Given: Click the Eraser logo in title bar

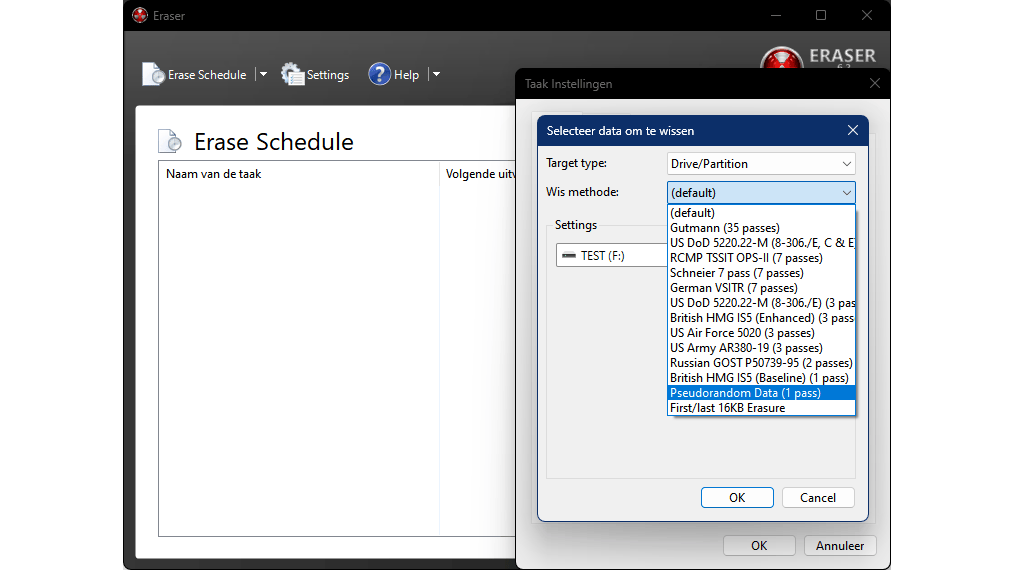Looking at the screenshot, I should pos(140,16).
